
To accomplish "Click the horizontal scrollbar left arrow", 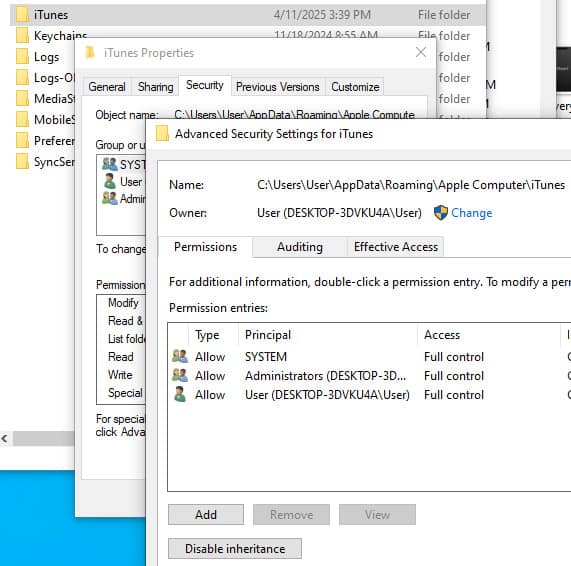I will pos(5,439).
